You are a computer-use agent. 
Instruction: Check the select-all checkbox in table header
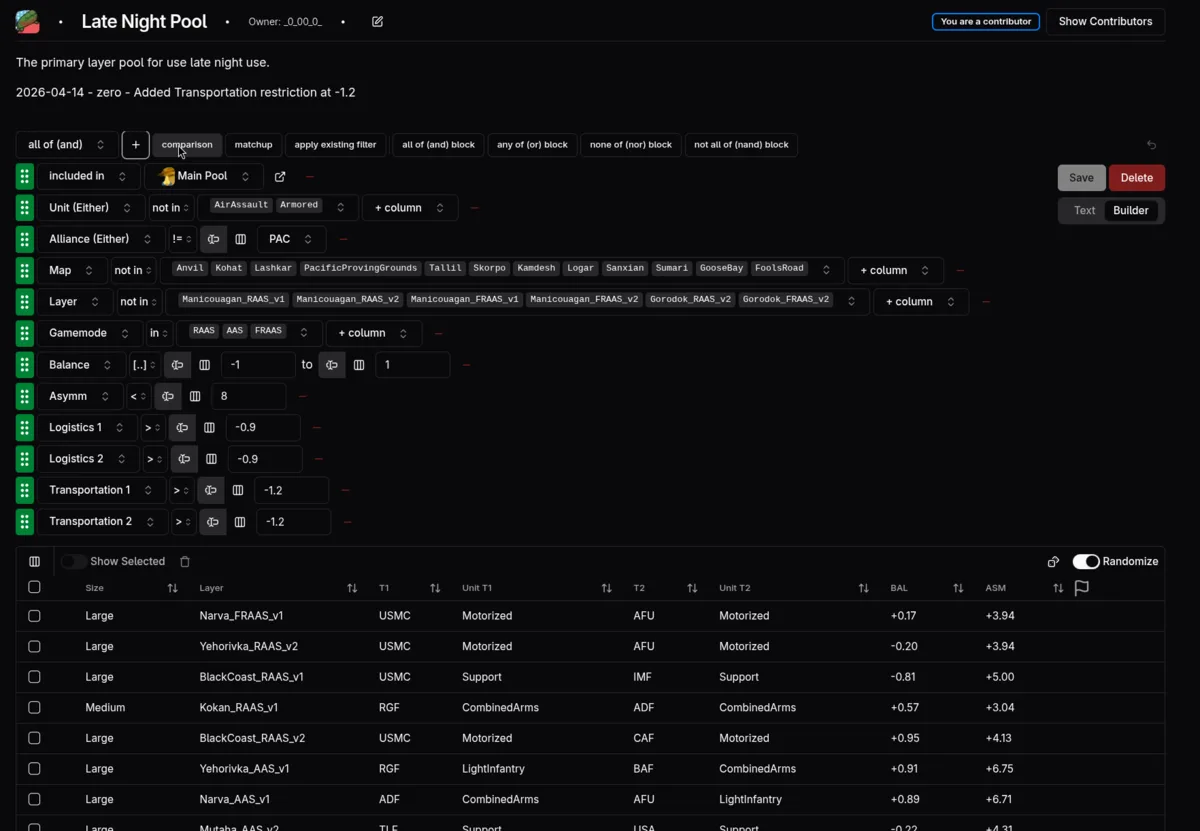point(34,588)
